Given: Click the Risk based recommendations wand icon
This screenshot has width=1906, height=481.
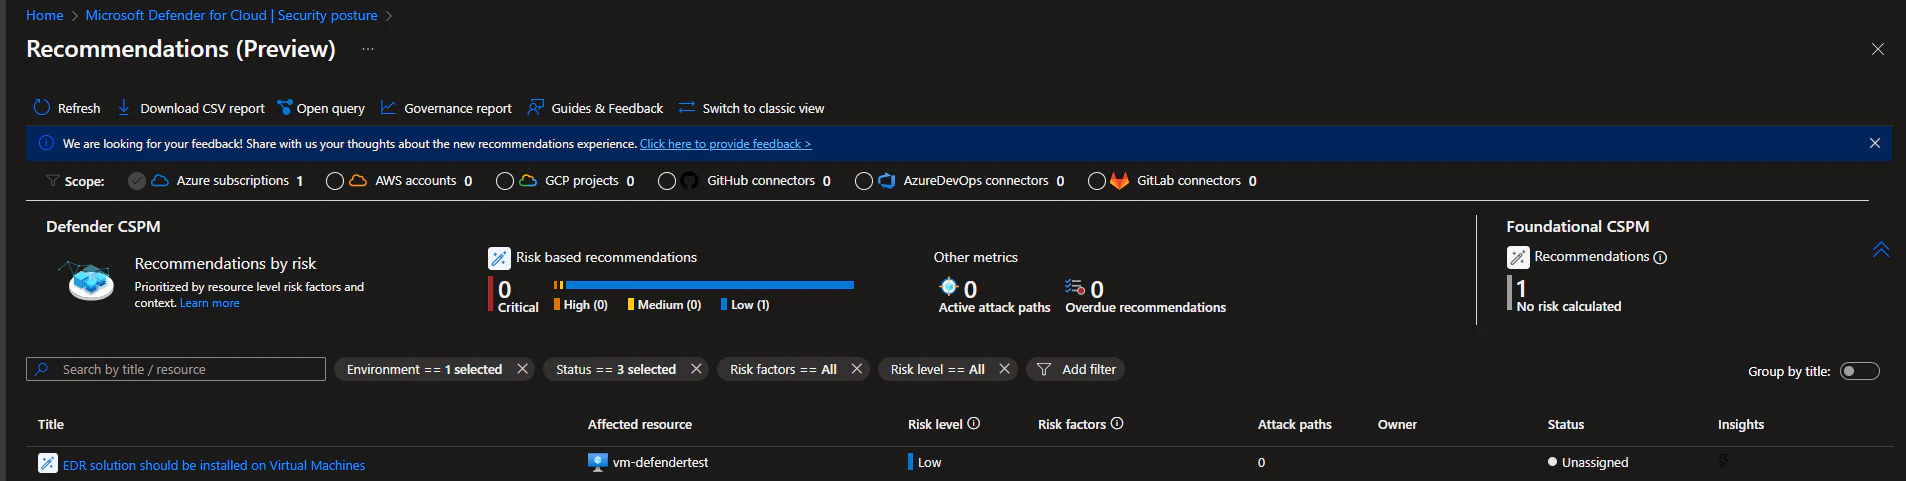Looking at the screenshot, I should pos(499,258).
